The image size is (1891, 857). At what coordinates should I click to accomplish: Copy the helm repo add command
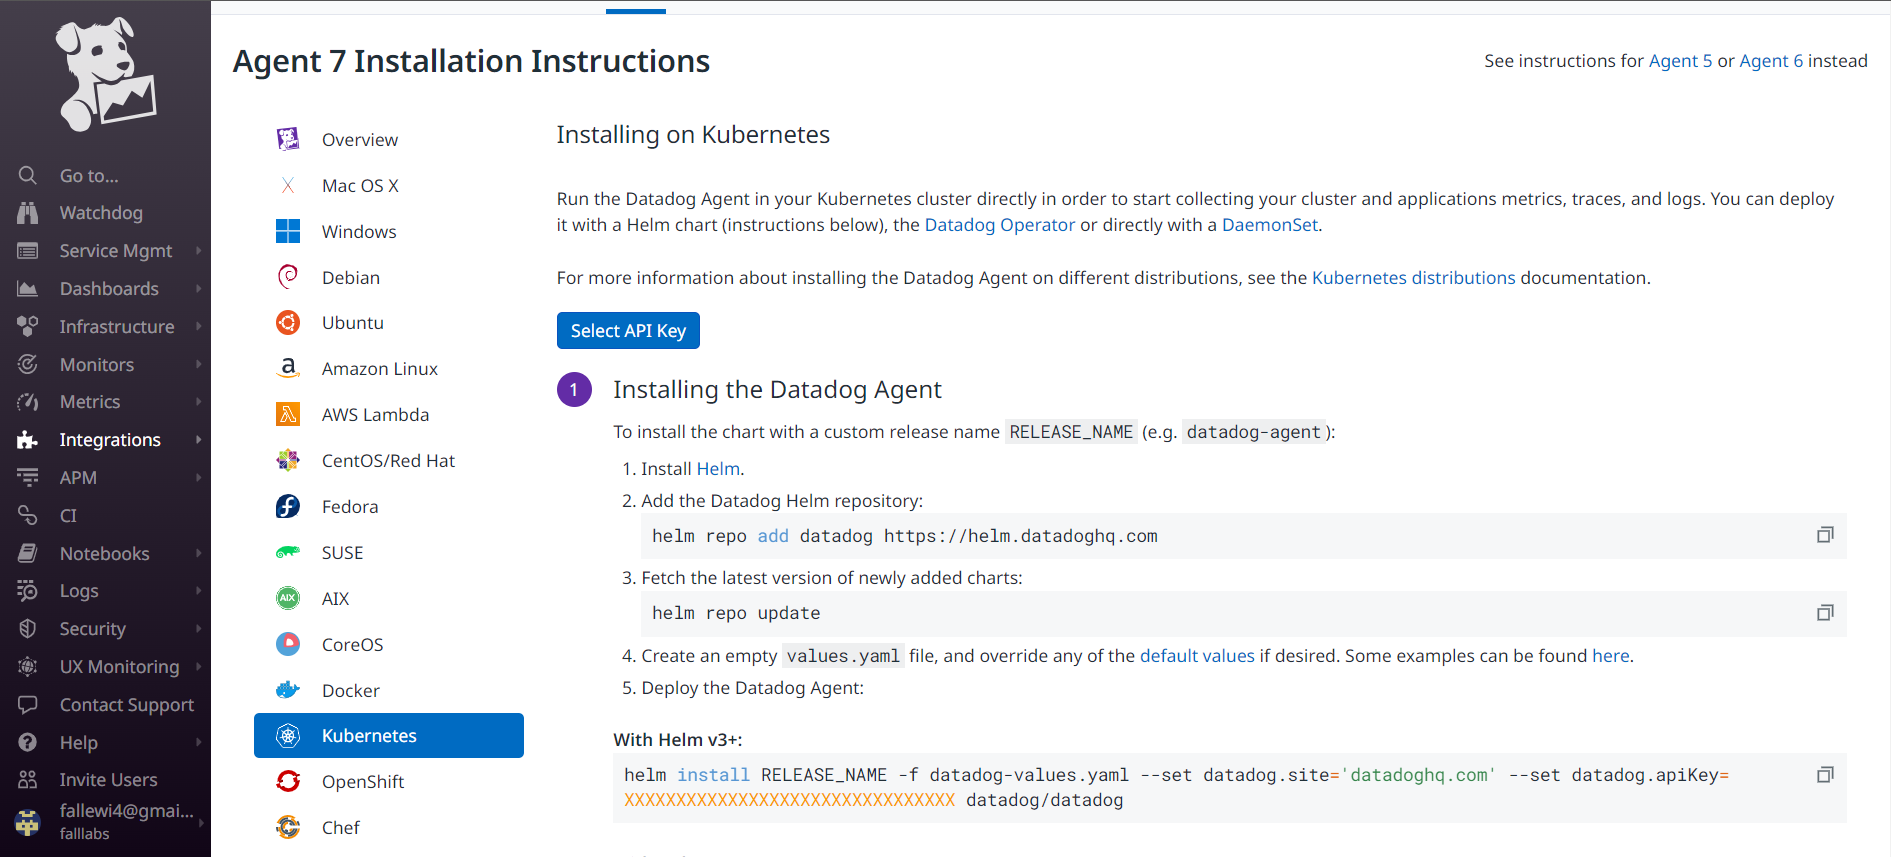click(1825, 536)
